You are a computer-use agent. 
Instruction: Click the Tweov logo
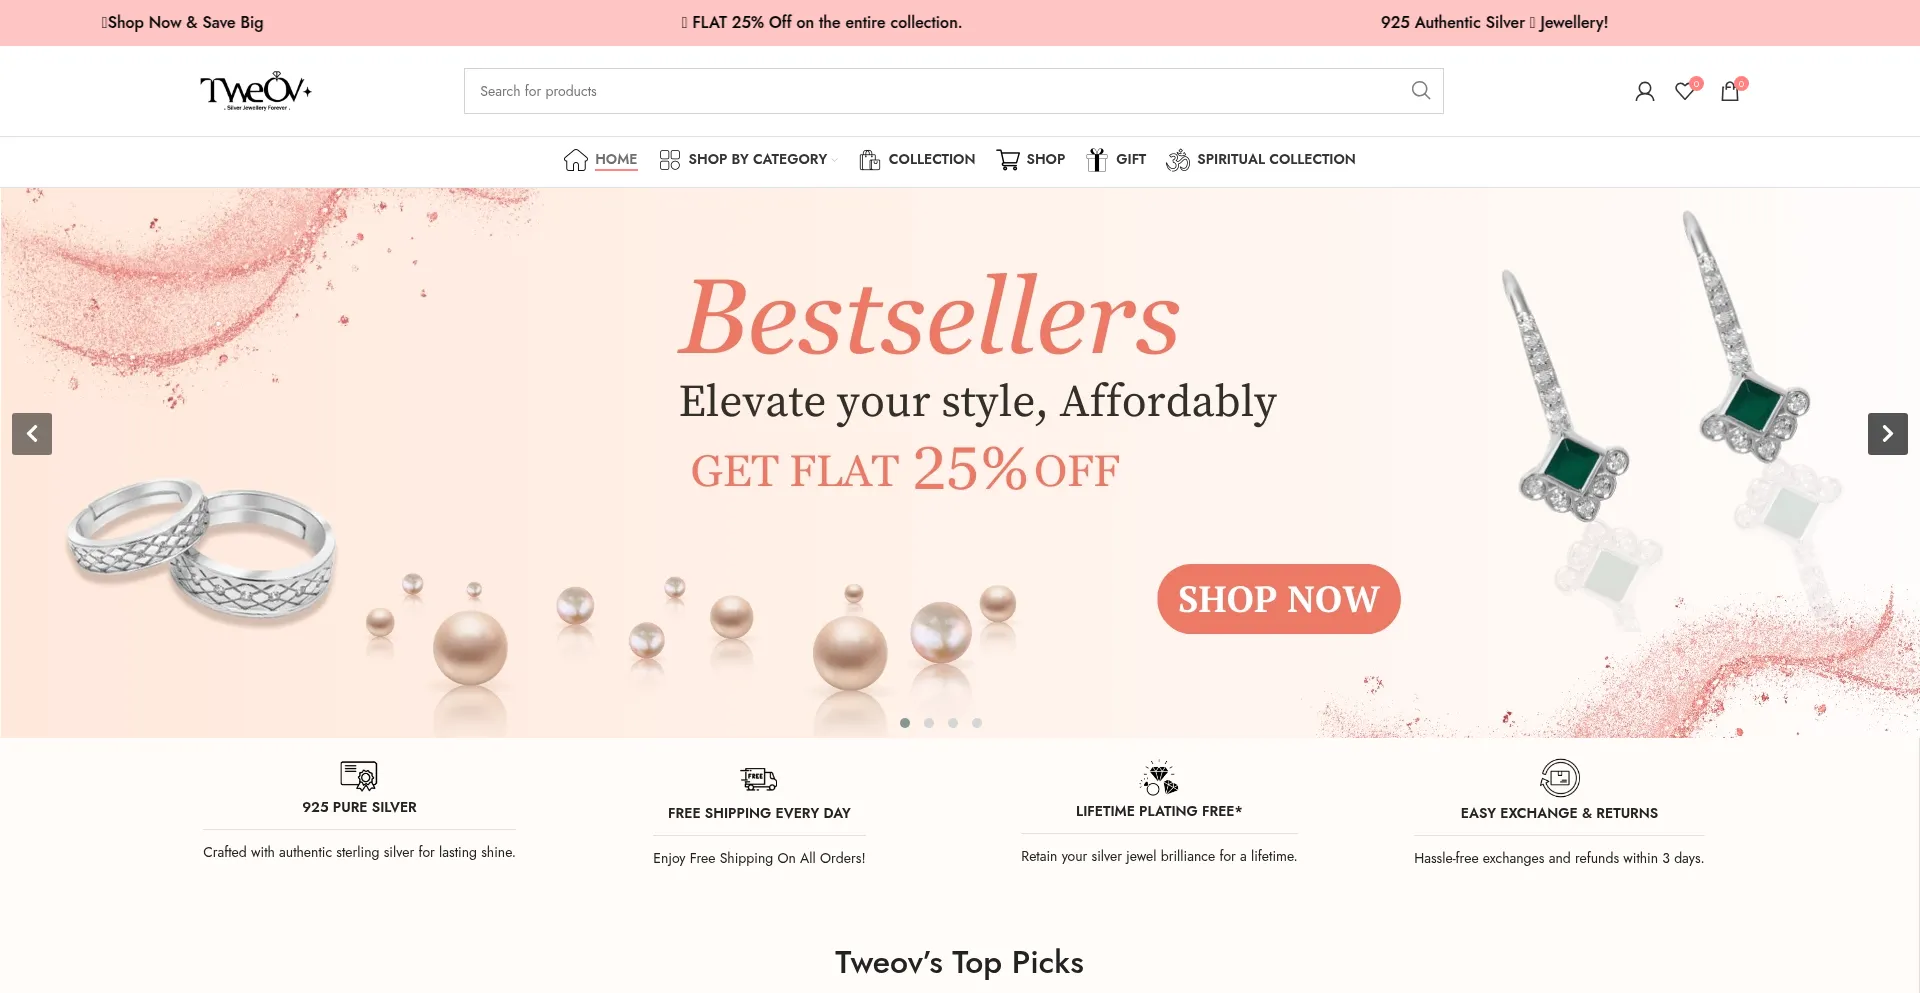click(256, 91)
